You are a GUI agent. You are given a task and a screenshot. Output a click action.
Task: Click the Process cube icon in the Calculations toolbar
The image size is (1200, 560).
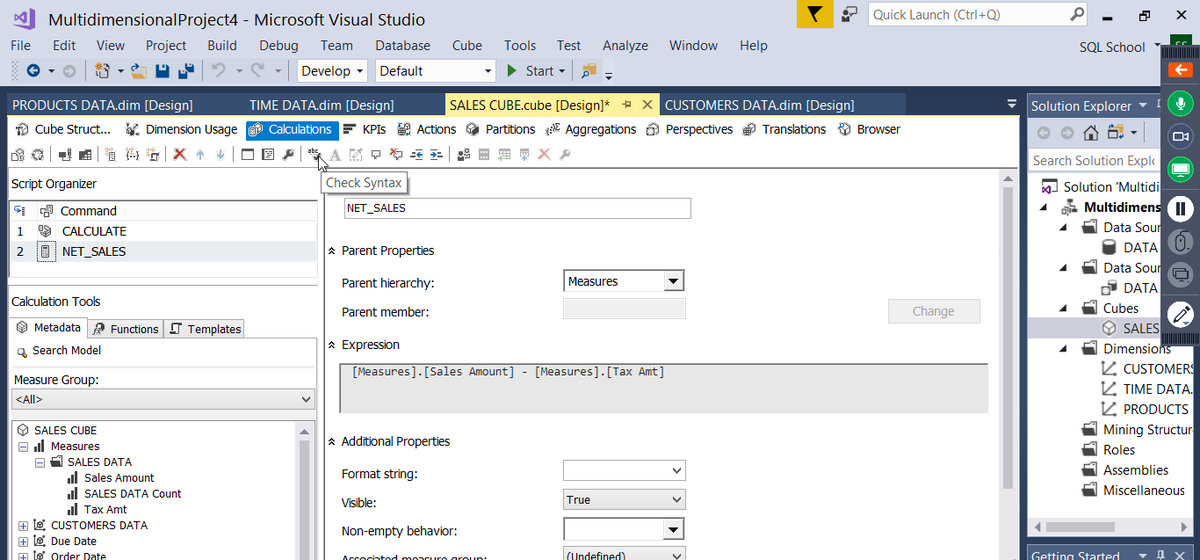tap(18, 155)
